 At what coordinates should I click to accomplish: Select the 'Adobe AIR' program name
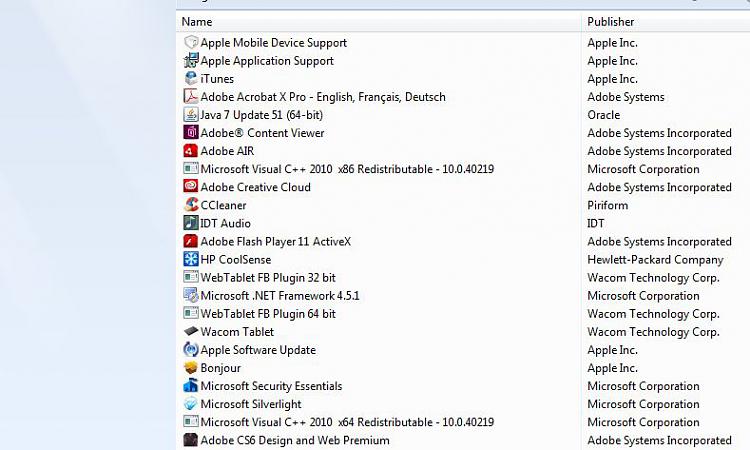(227, 151)
